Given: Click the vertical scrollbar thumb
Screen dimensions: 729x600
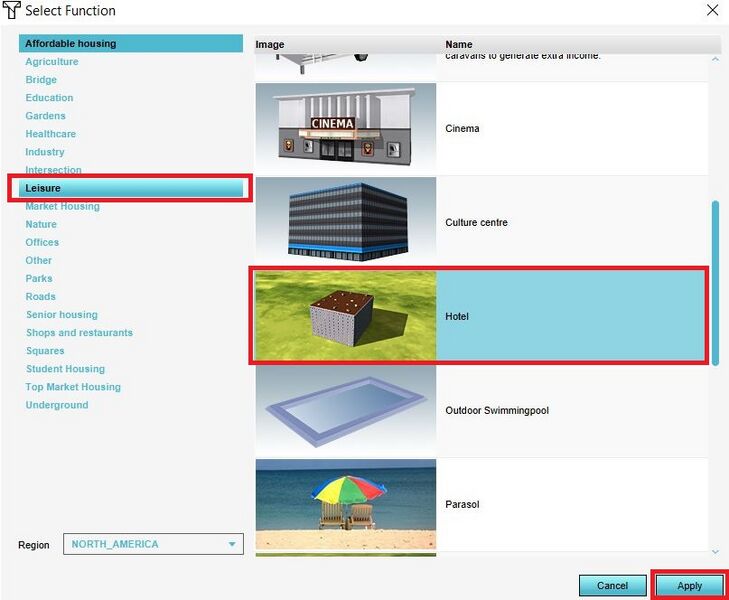Looking at the screenshot, I should 715,283.
